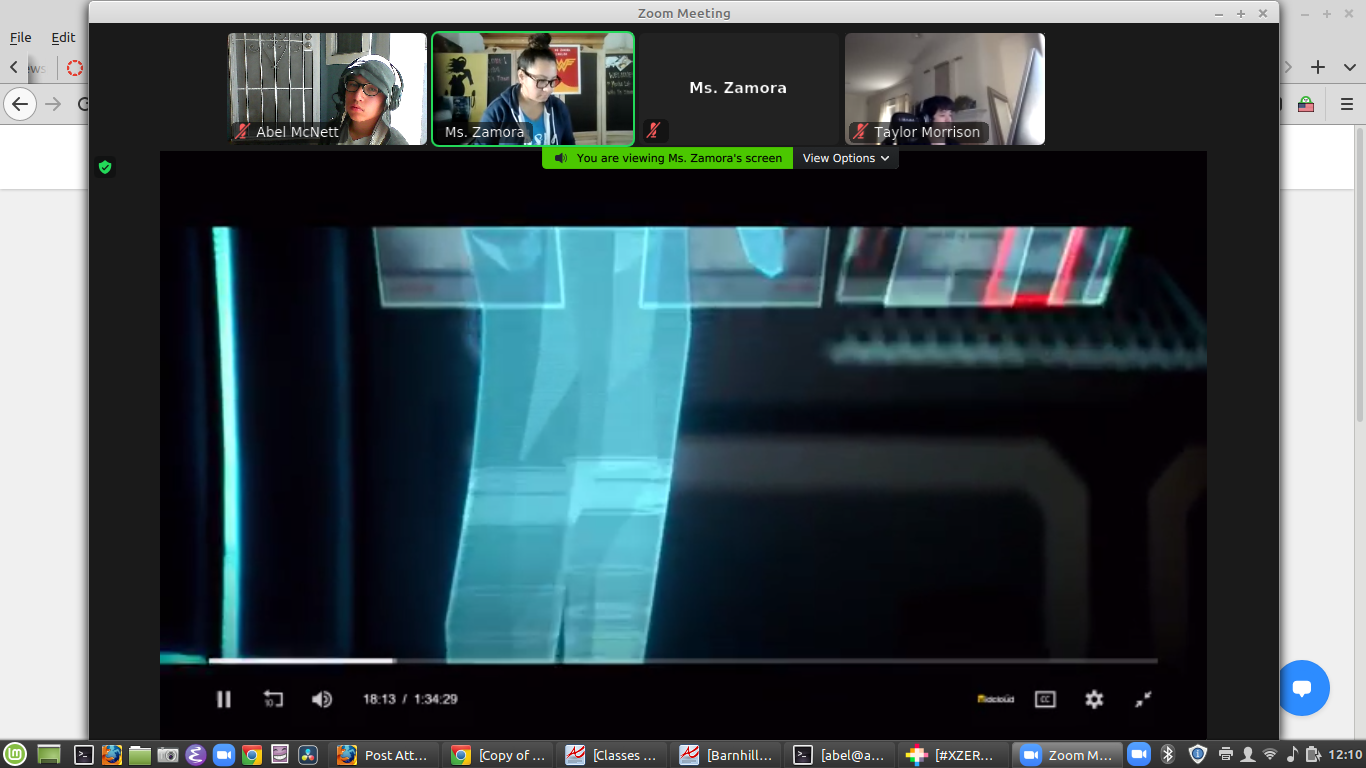Launch the purple grinning face app

click(x=280, y=755)
